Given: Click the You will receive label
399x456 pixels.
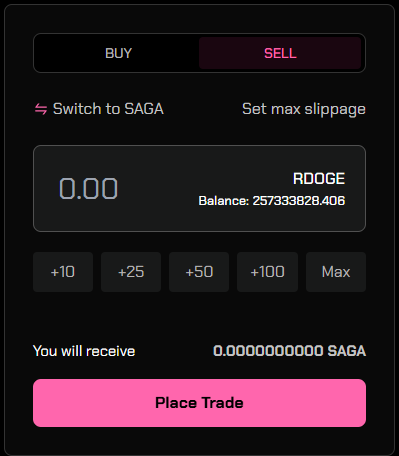Looking at the screenshot, I should pos(84,351).
